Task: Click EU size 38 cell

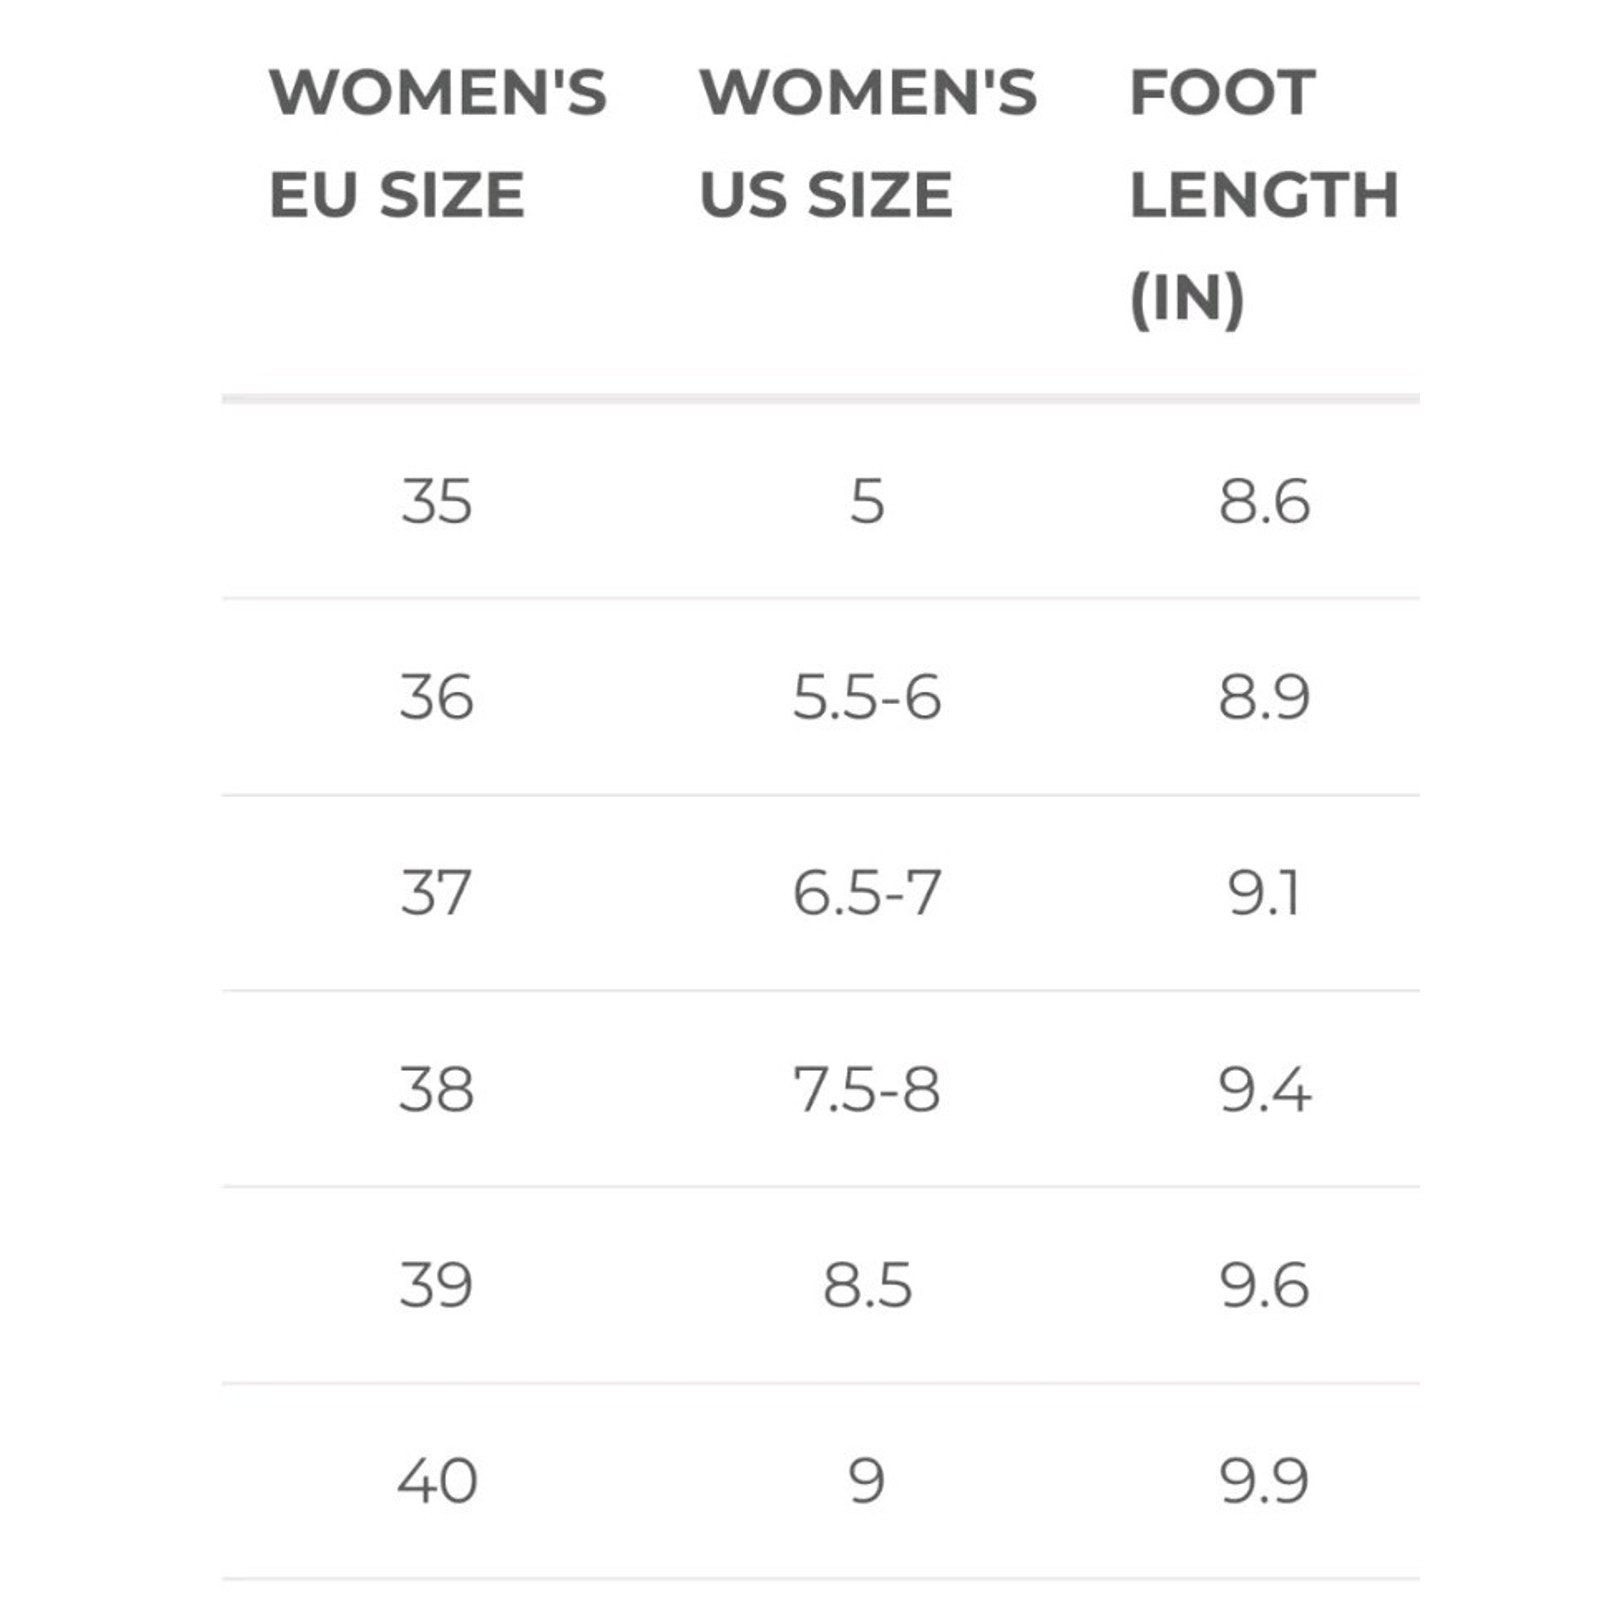Action: [436, 1089]
